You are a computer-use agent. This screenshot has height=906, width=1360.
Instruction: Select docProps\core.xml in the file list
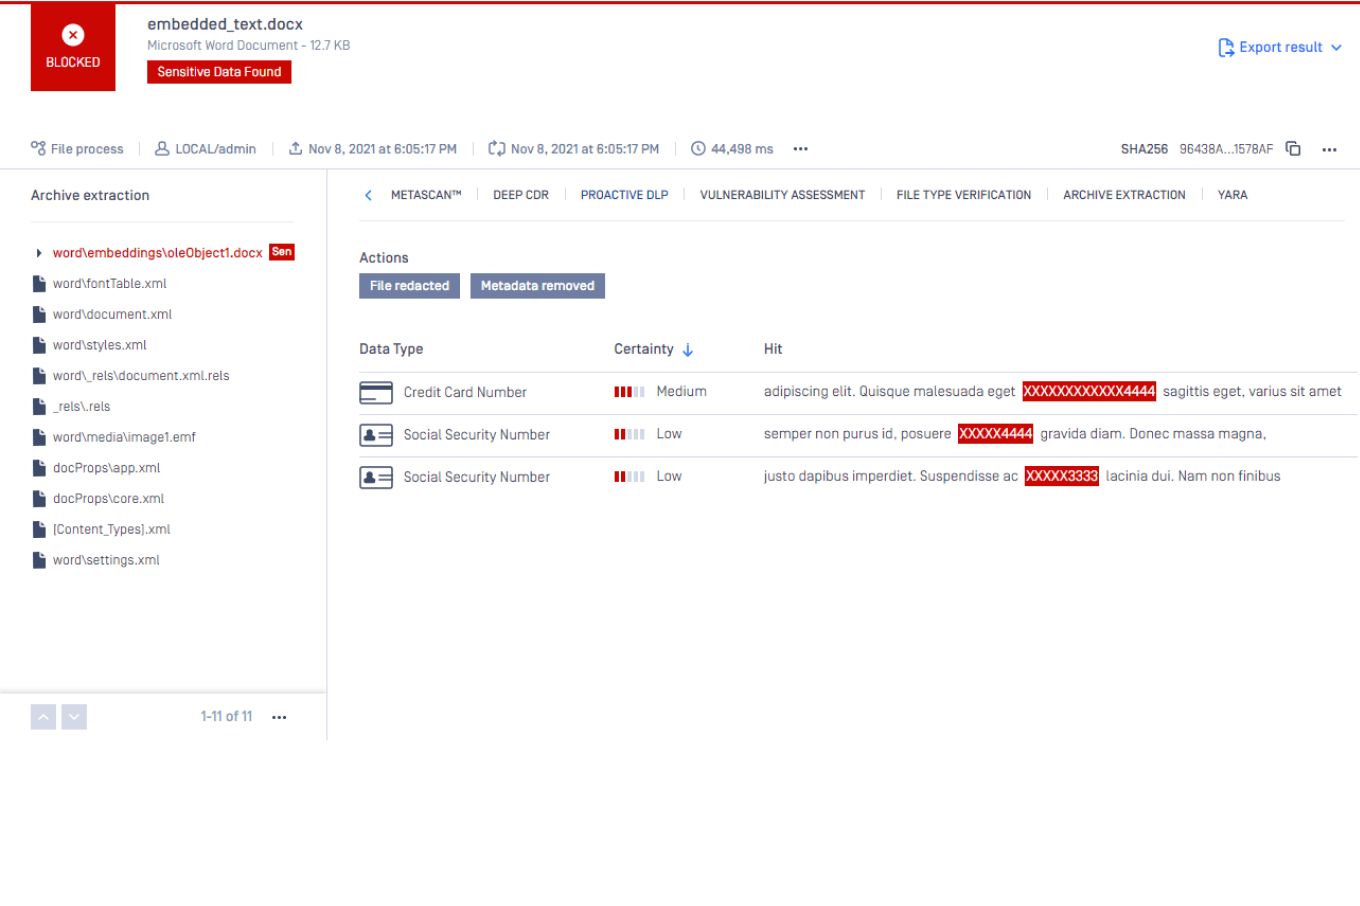pos(108,498)
